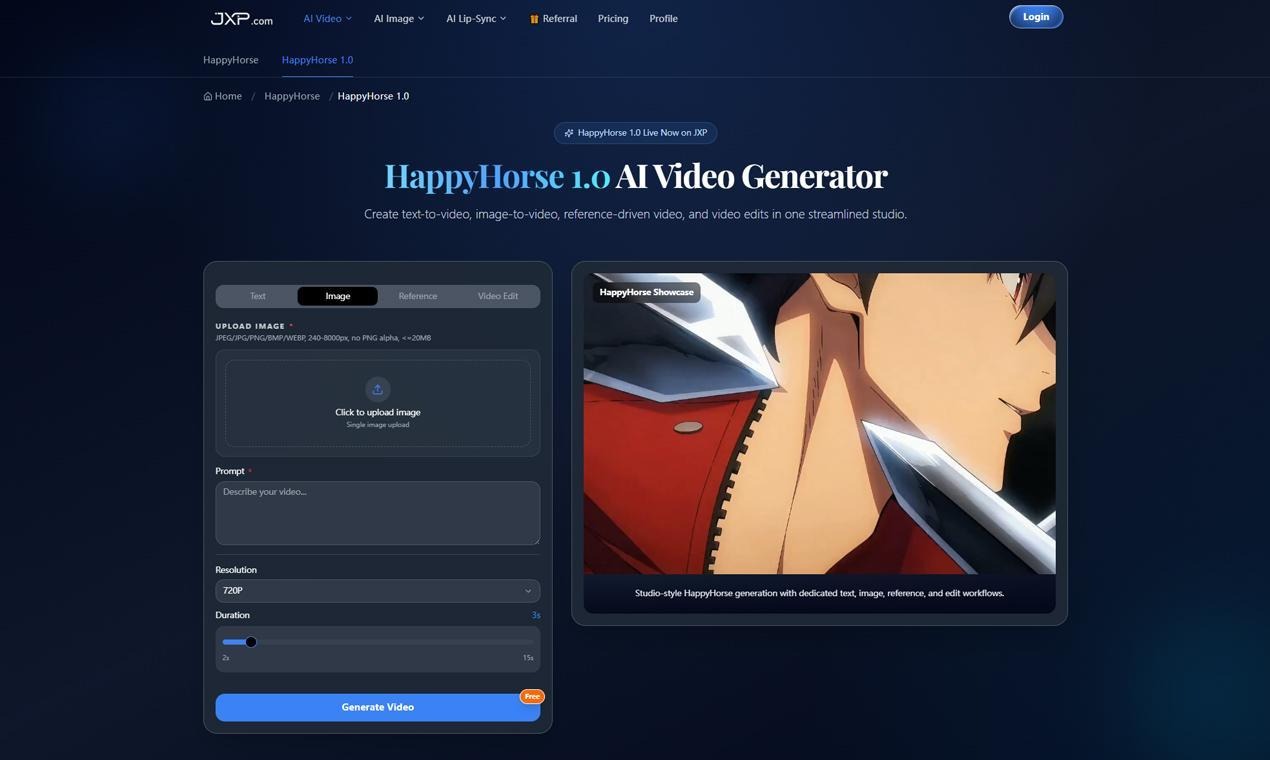Open the Profile menu item
This screenshot has height=760, width=1270.
[663, 19]
